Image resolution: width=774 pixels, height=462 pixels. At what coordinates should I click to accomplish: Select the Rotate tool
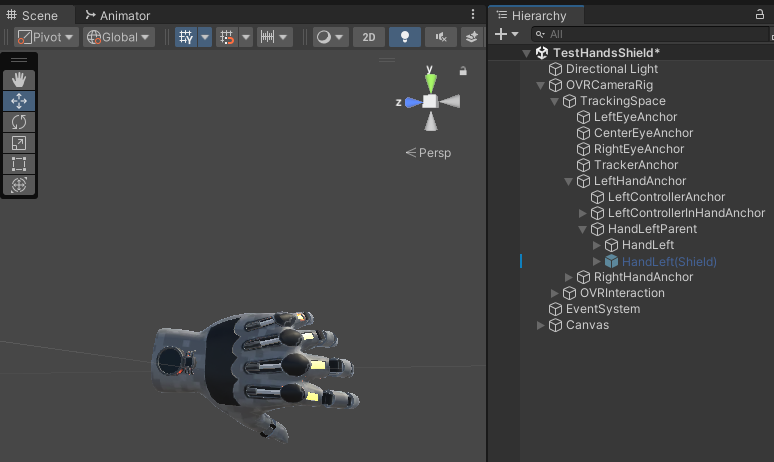pos(19,122)
